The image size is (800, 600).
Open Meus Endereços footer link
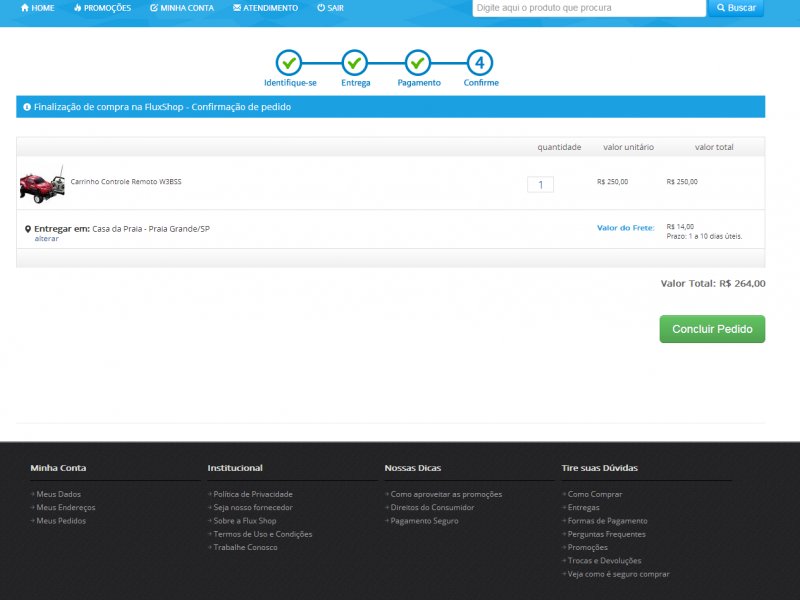[66, 507]
